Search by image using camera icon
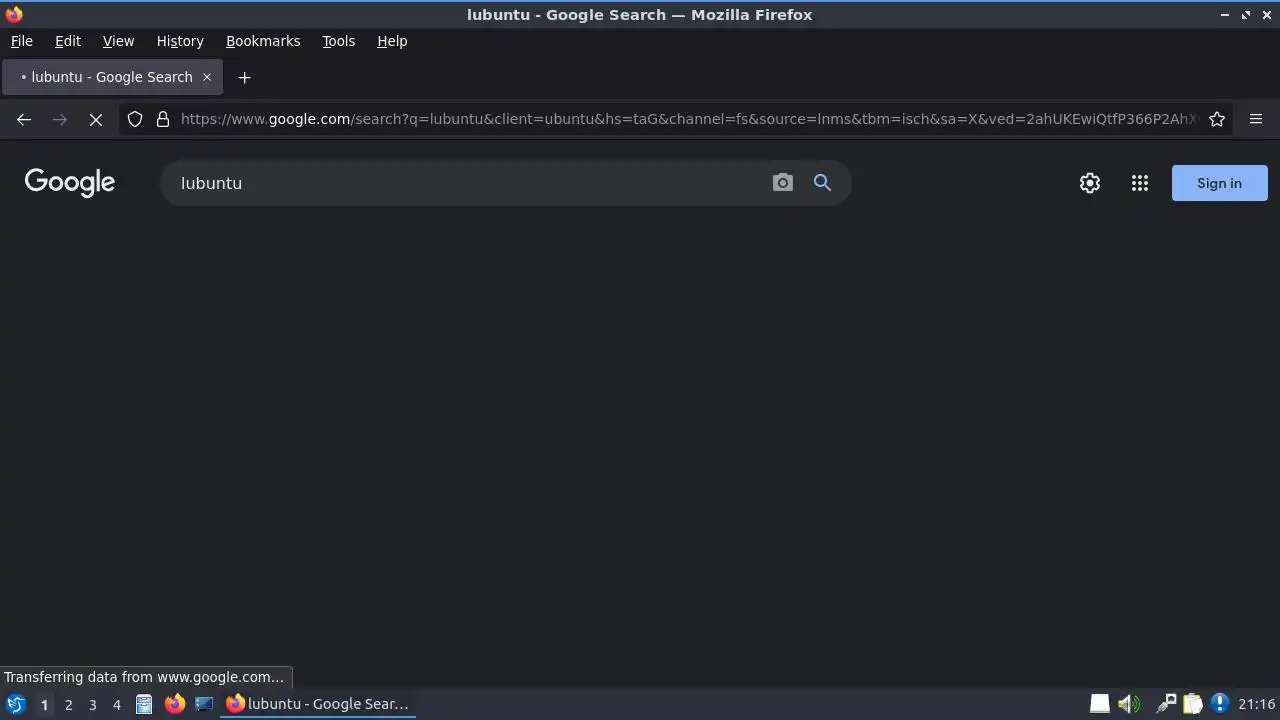This screenshot has height=720, width=1280. click(x=783, y=183)
